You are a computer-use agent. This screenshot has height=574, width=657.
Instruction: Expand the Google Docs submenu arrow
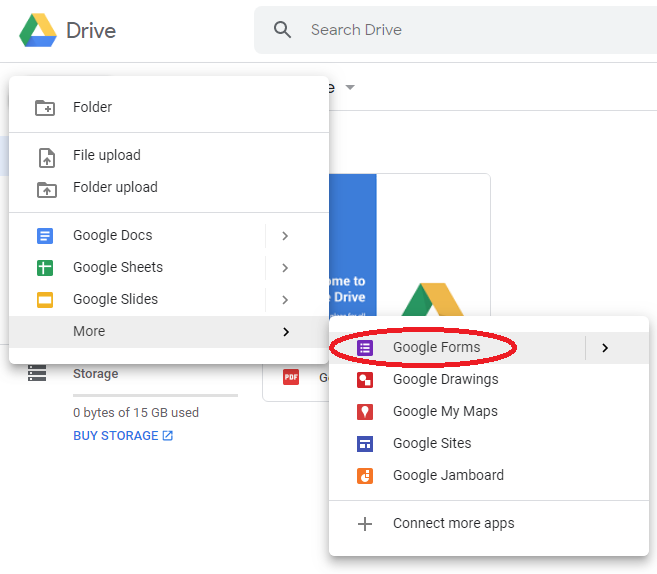[285, 236]
